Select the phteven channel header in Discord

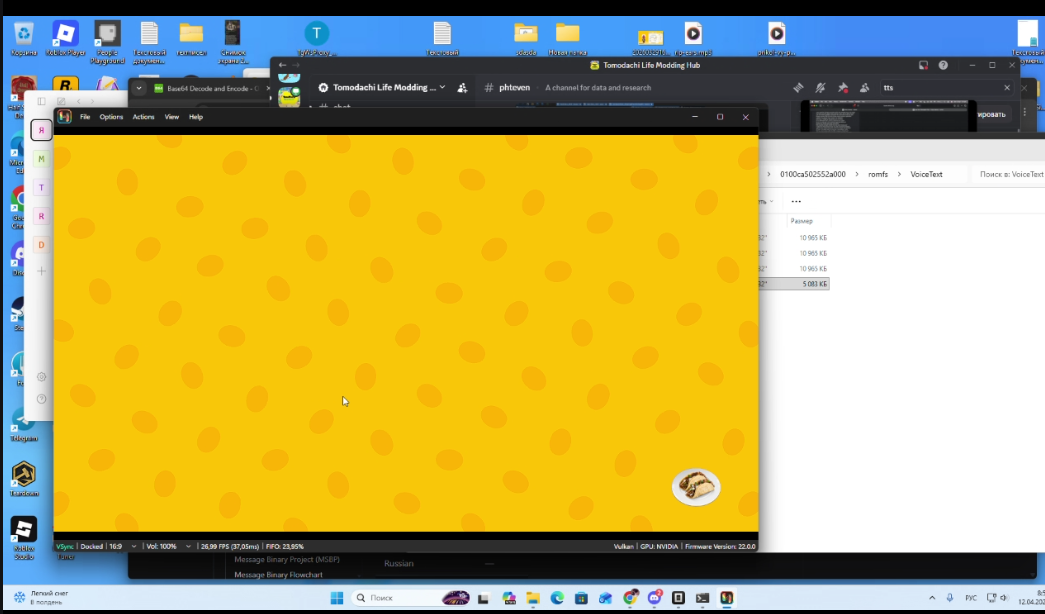coord(514,87)
